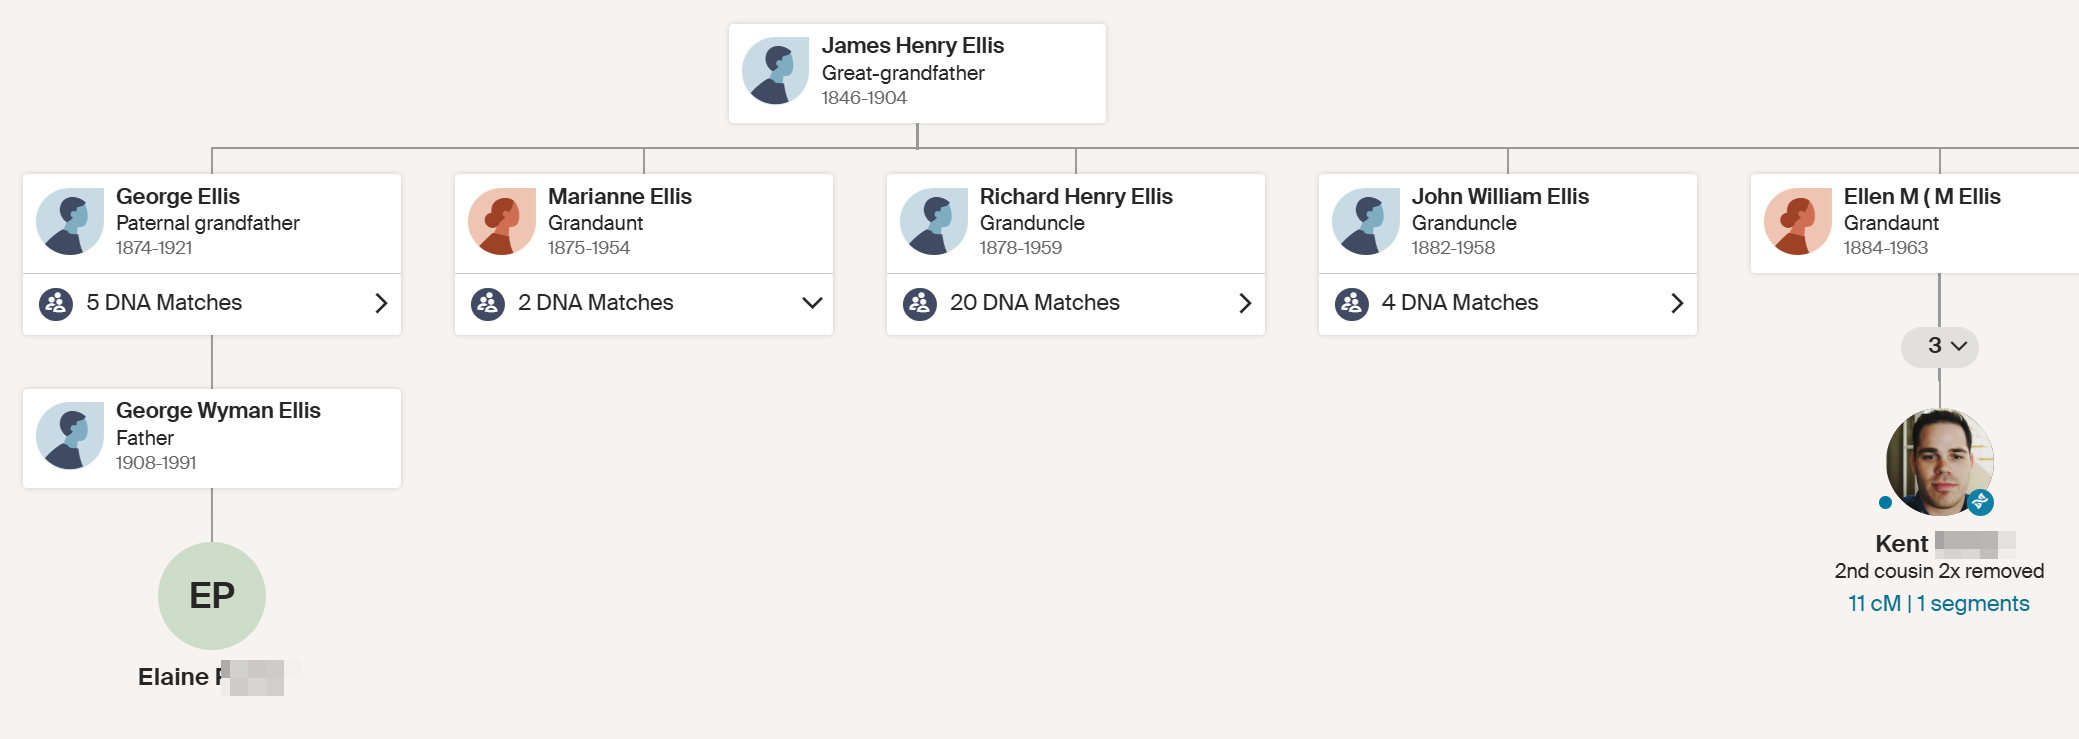The image size is (2079, 739).
Task: Click Ellen M Ellis avatar icon
Action: [x=1798, y=222]
